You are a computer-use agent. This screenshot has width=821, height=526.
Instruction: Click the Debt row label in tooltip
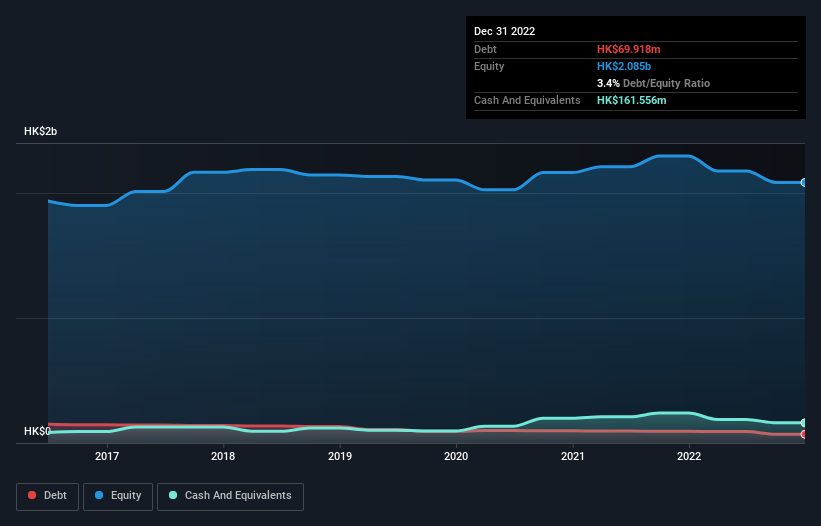[485, 49]
